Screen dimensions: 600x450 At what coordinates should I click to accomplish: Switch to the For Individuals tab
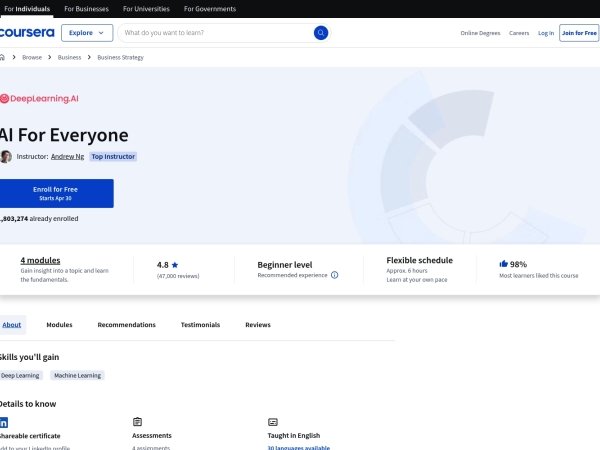tap(27, 9)
